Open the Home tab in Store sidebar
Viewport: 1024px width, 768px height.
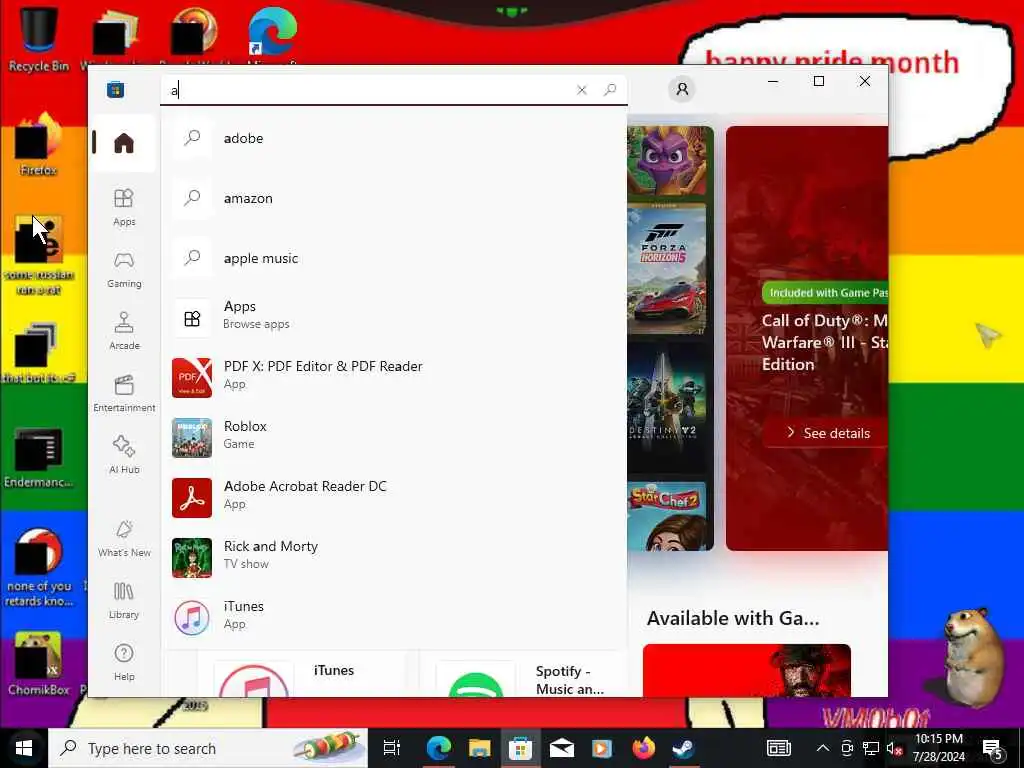[x=123, y=142]
